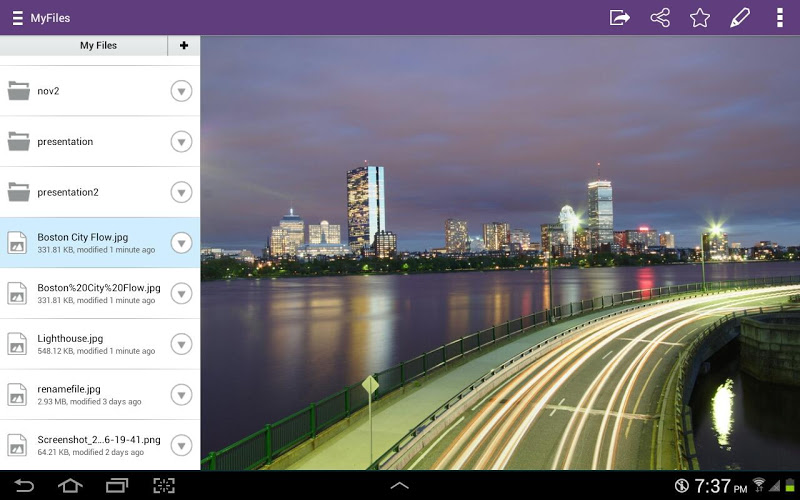Tap the share icon in top bar
This screenshot has width=800, height=500.
(x=660, y=18)
